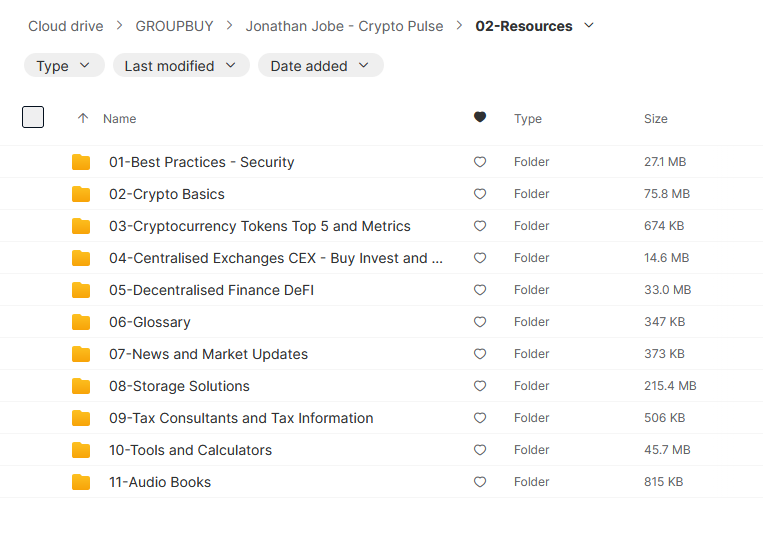Open the Type filter dropdown
The height and width of the screenshot is (554, 763).
(x=64, y=66)
